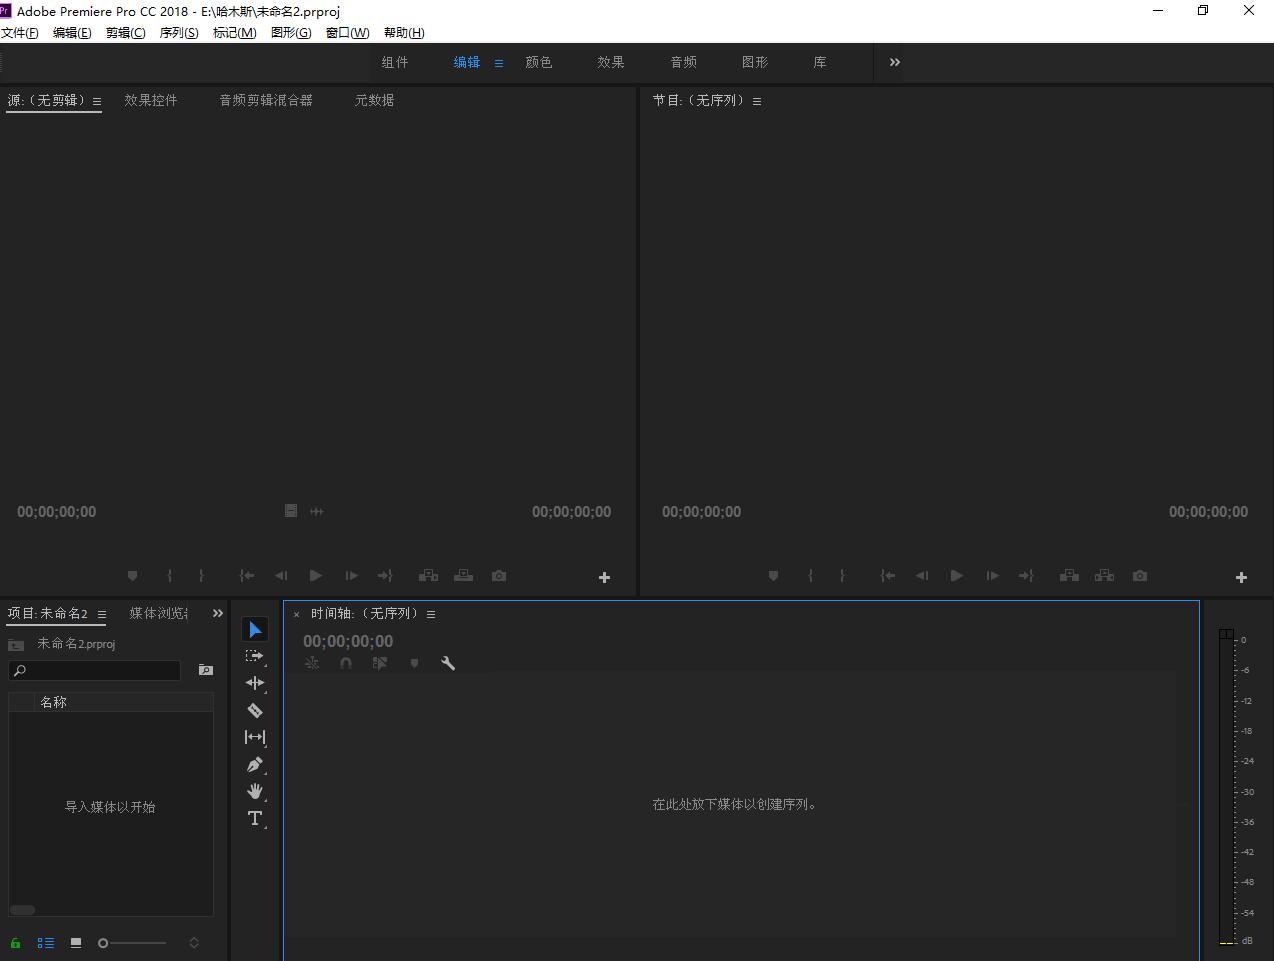Select the Pen tool in the toolbox
The width and height of the screenshot is (1274, 961).
point(255,765)
